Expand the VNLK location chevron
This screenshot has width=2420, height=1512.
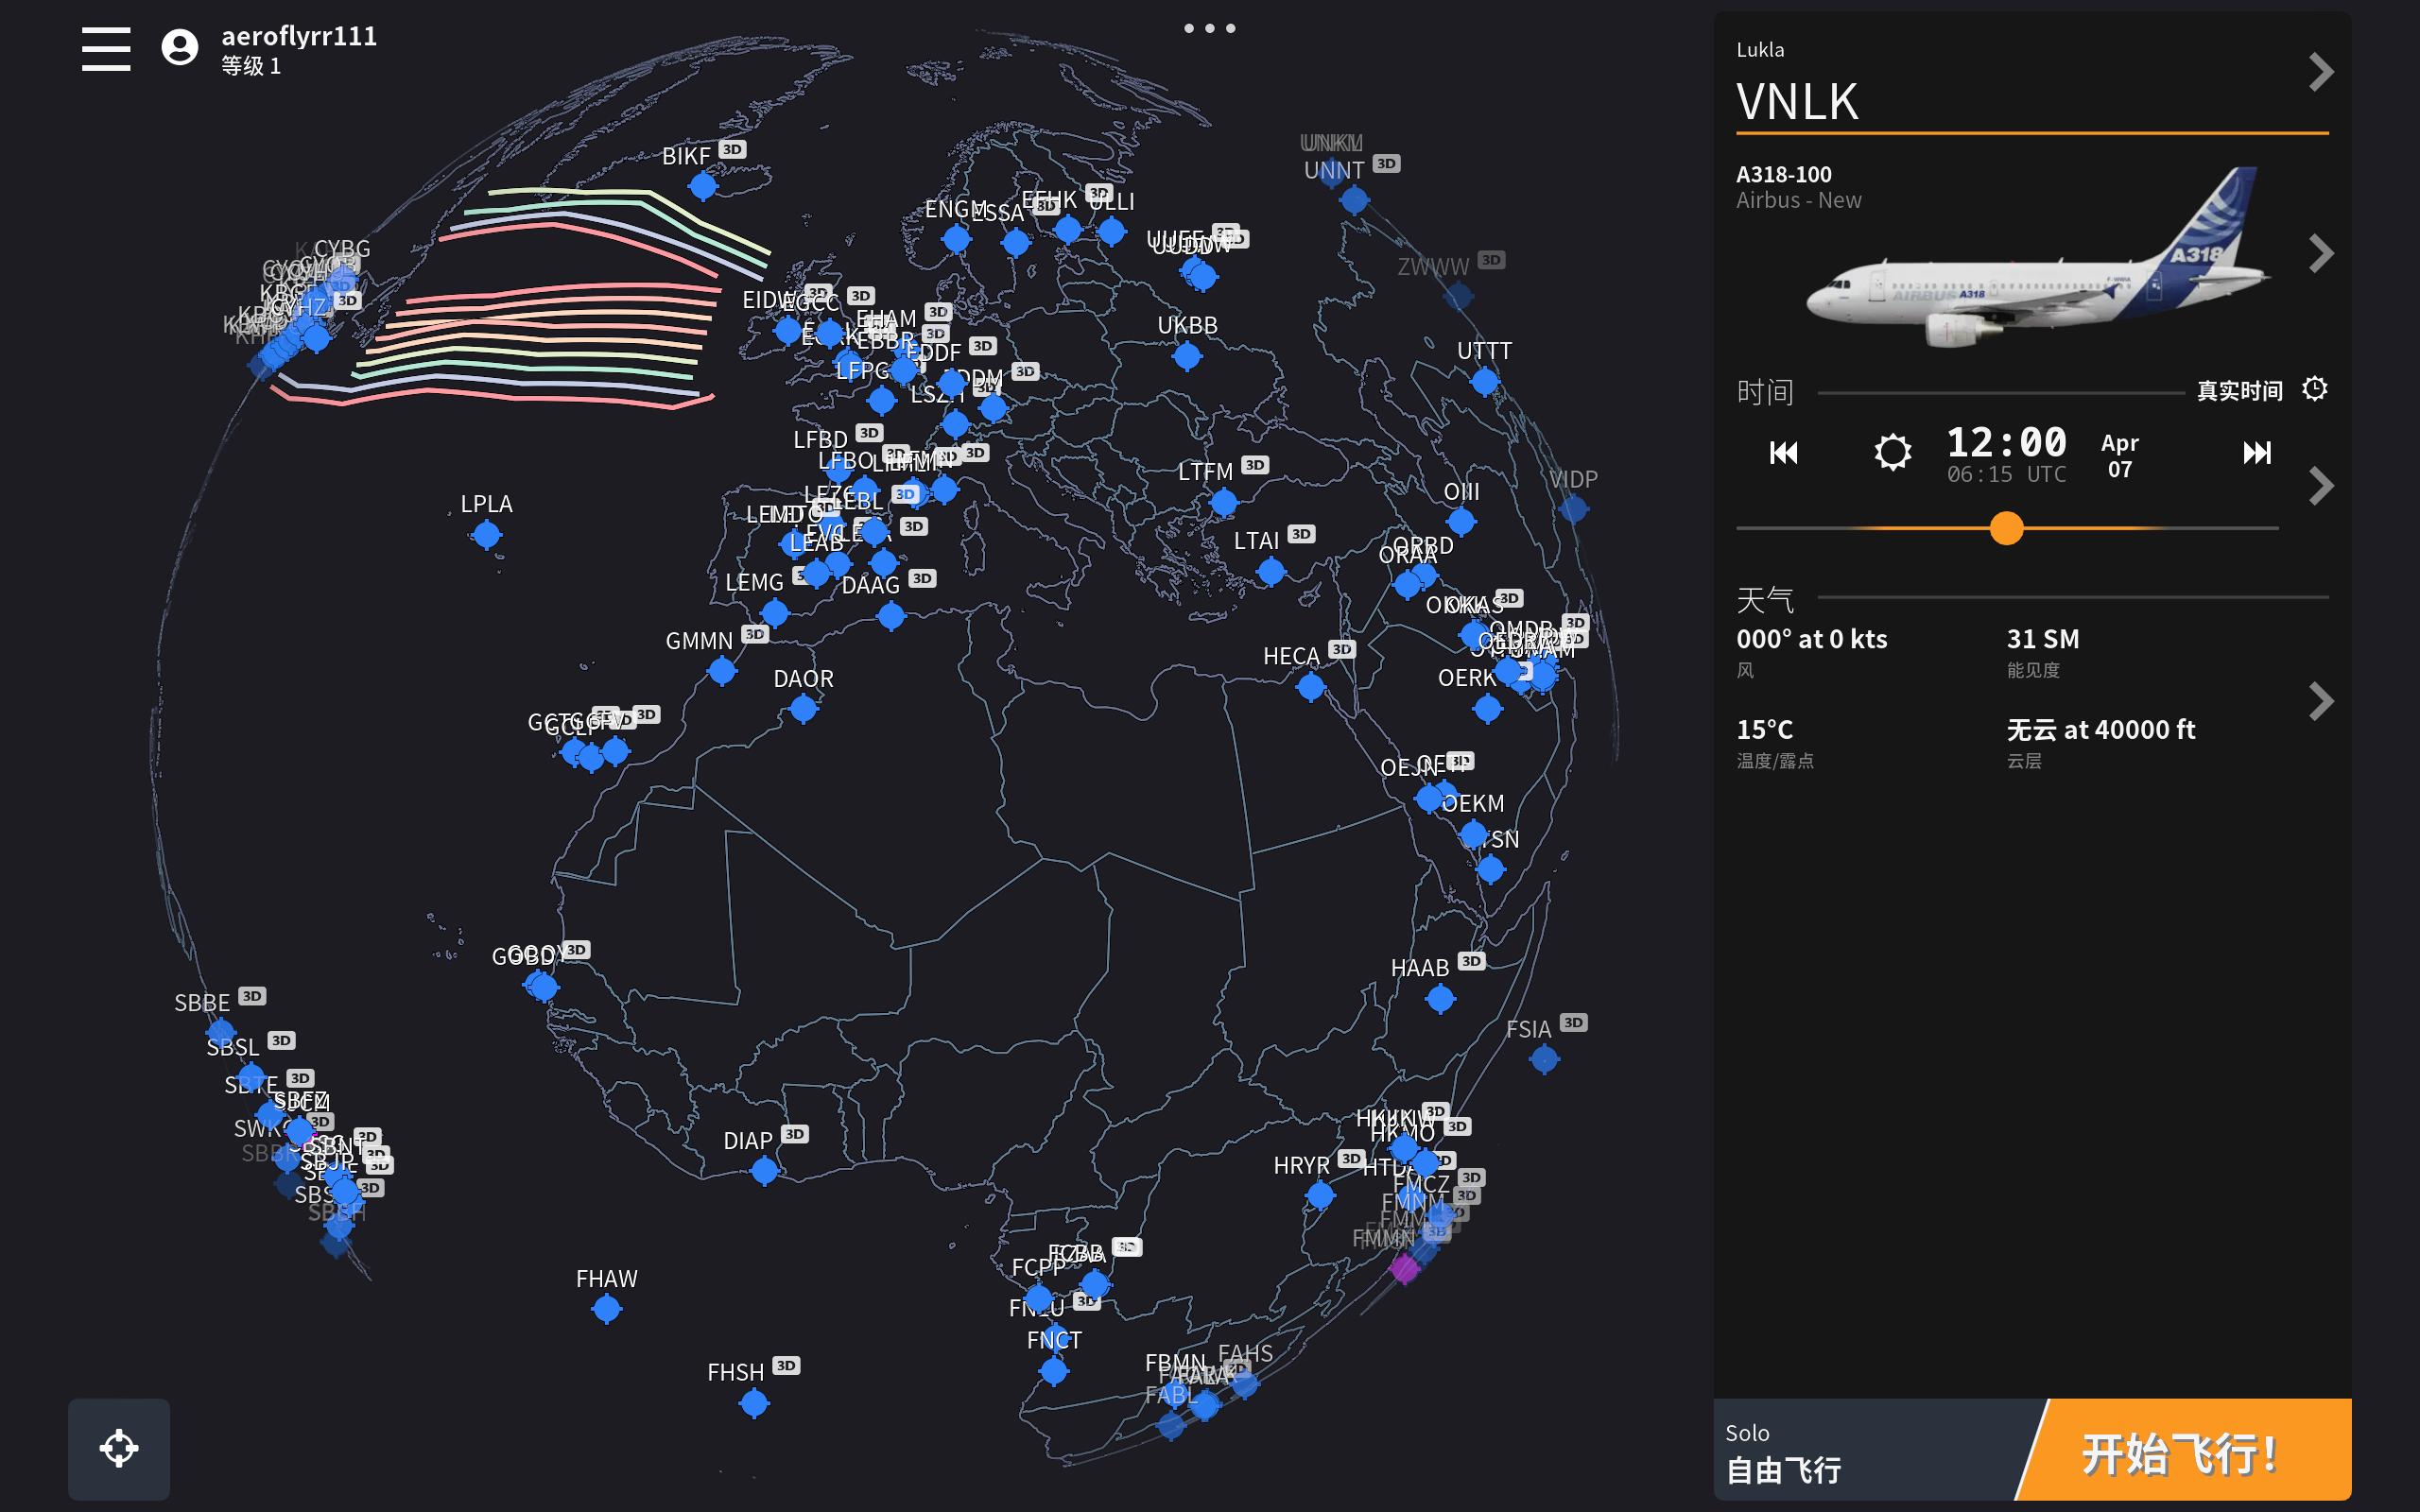[2321, 72]
